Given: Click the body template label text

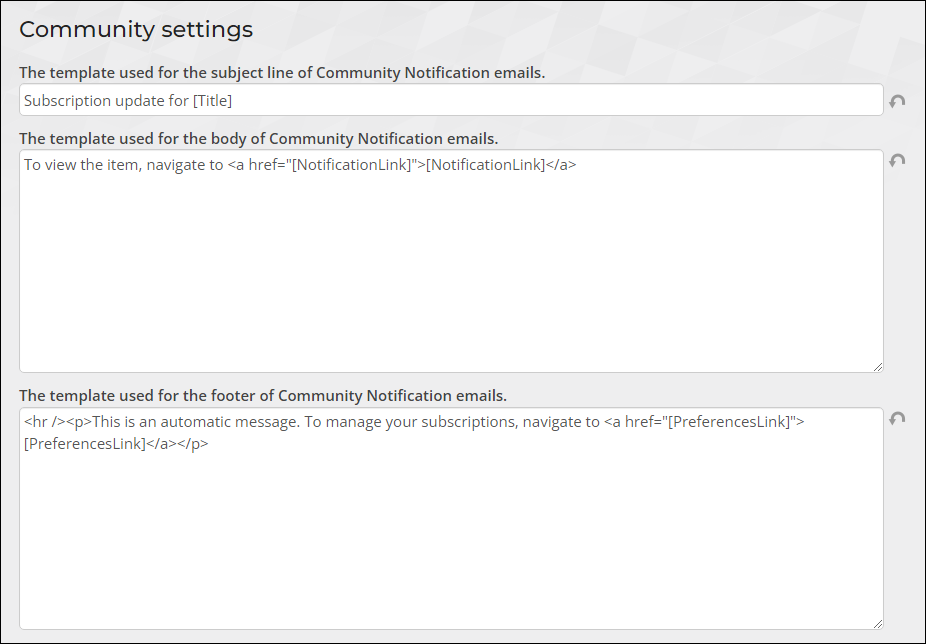Looking at the screenshot, I should pyautogui.click(x=259, y=139).
